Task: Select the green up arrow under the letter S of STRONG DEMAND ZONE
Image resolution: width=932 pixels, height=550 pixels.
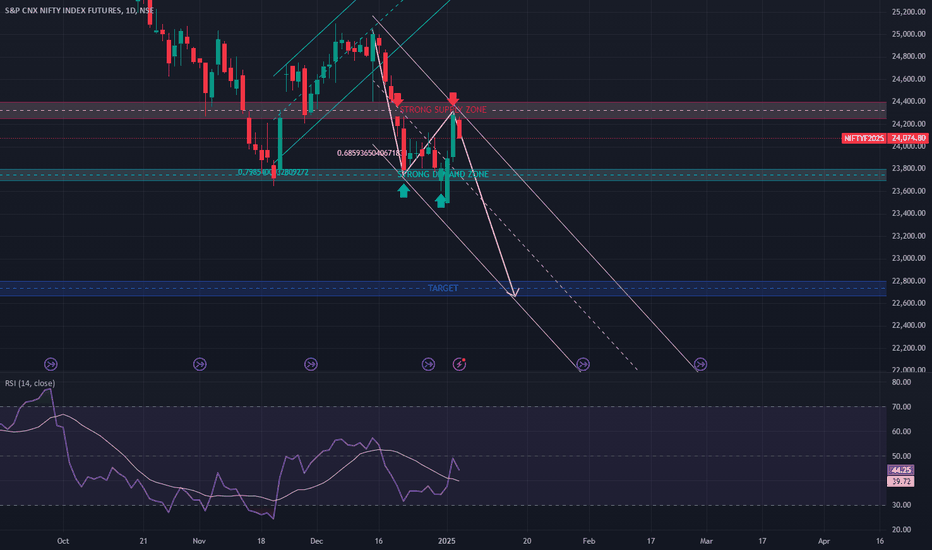Action: click(x=404, y=190)
